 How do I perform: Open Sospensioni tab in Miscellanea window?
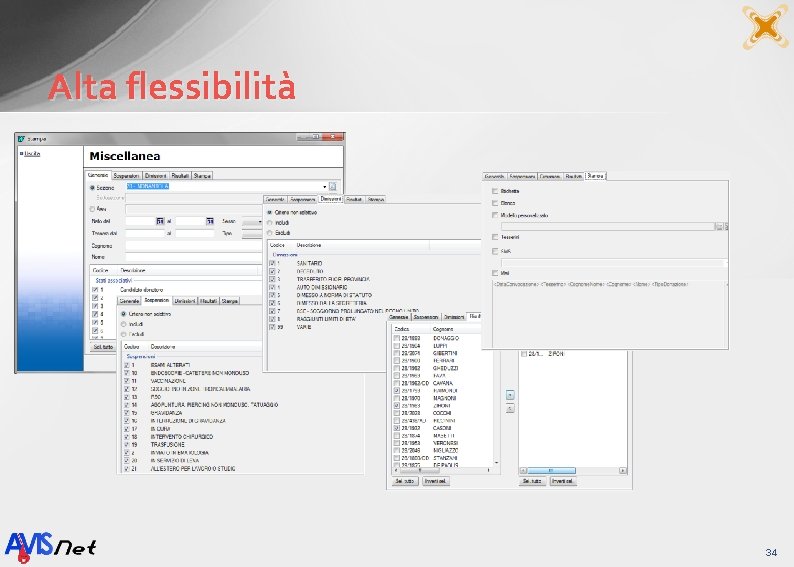(127, 176)
